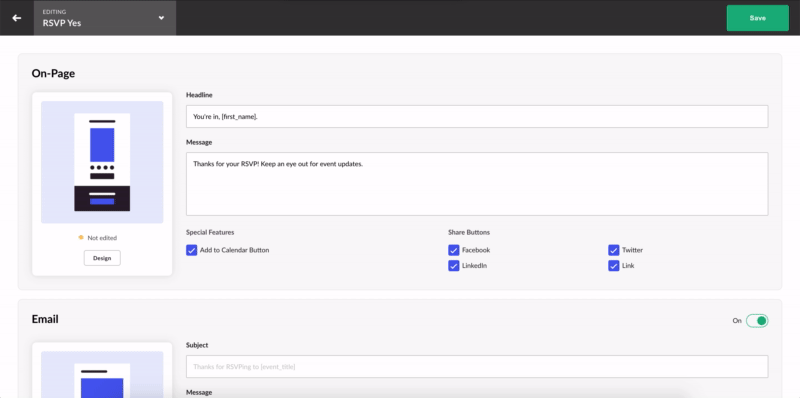Uncheck the Facebook share checkbox
This screenshot has width=800, height=398.
click(454, 250)
